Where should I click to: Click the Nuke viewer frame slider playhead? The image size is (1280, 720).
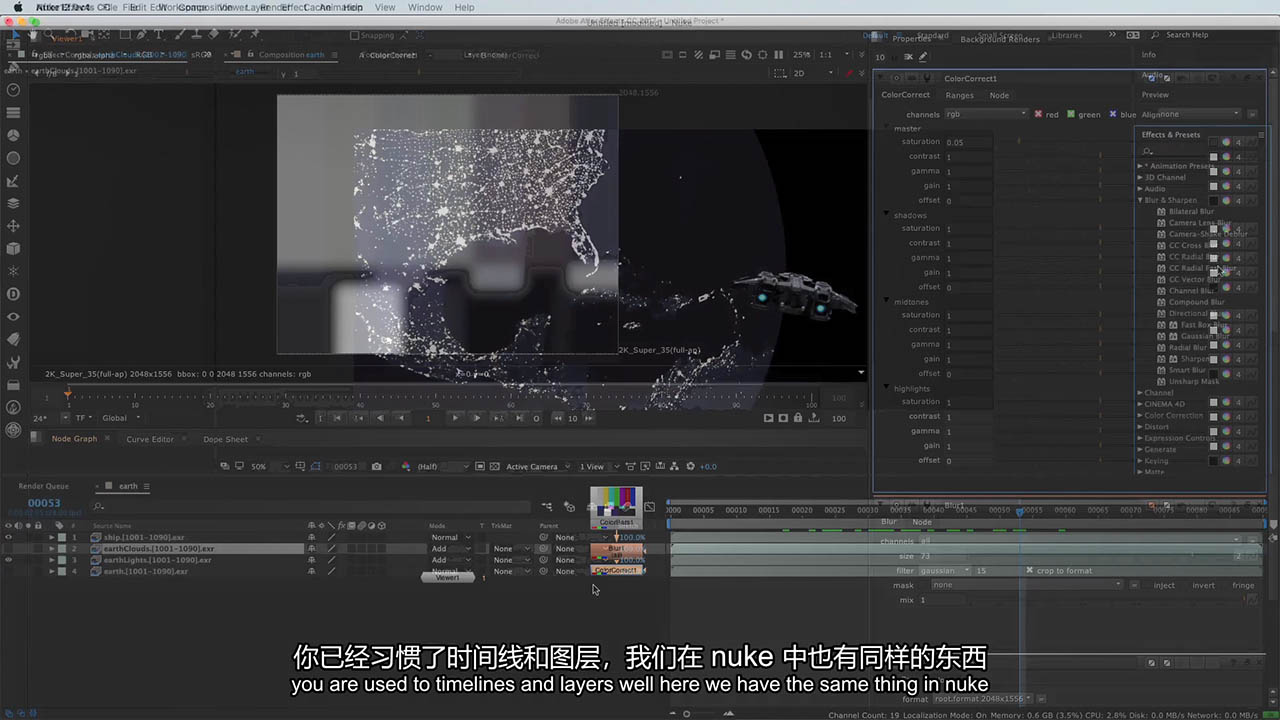pos(68,394)
